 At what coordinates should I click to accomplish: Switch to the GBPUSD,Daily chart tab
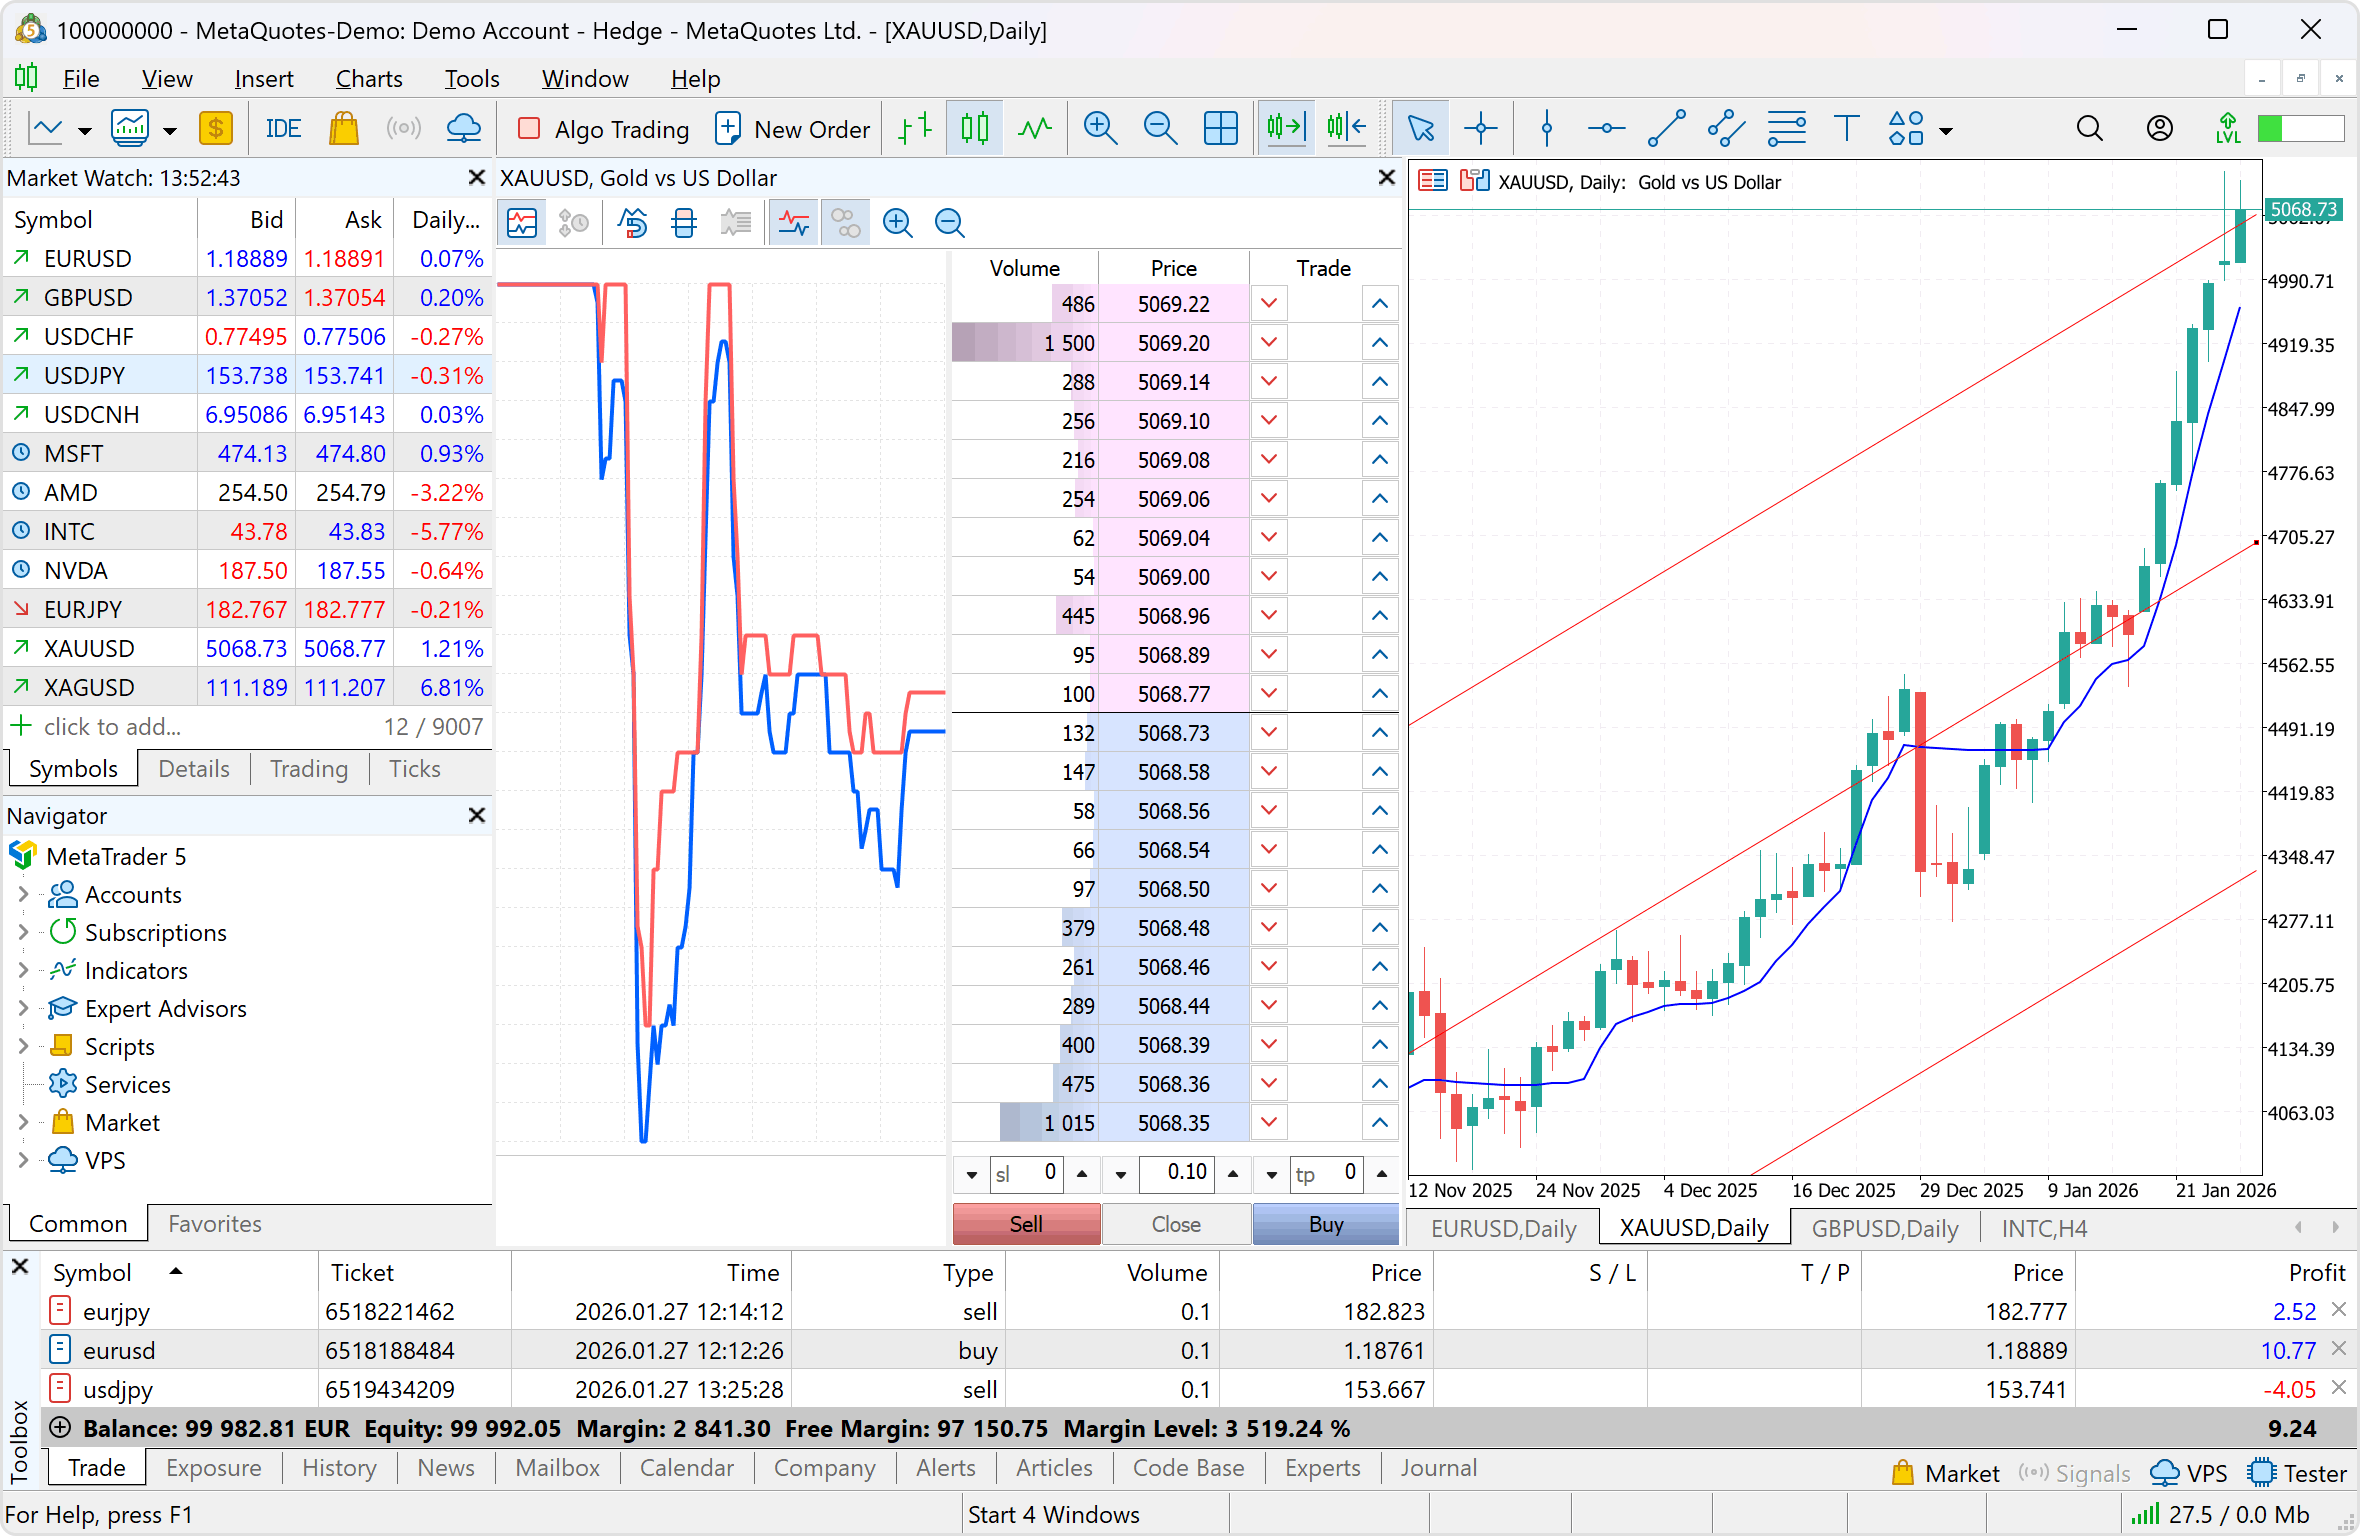pos(1884,1227)
